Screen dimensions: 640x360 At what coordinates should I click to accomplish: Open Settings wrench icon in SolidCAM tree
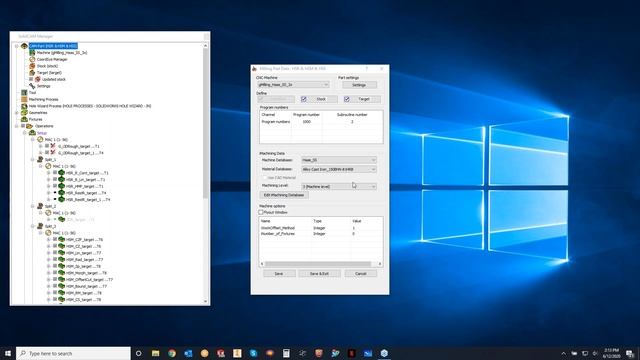(32, 86)
